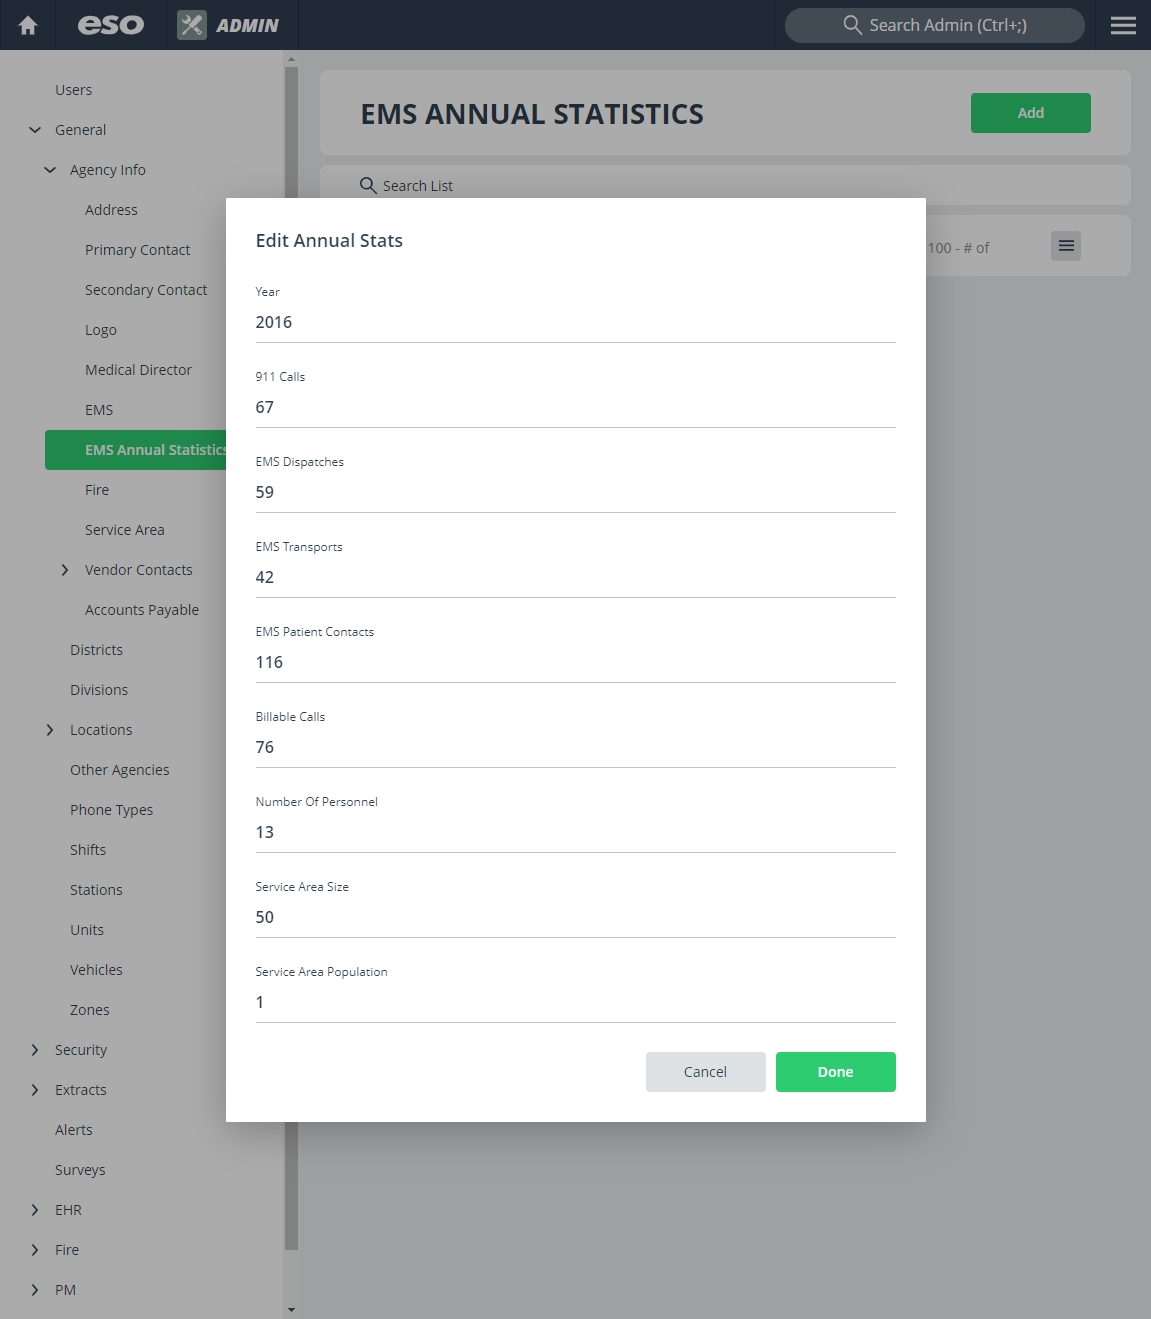Click the Search List magnifier icon
The image size is (1151, 1319).
pos(368,185)
